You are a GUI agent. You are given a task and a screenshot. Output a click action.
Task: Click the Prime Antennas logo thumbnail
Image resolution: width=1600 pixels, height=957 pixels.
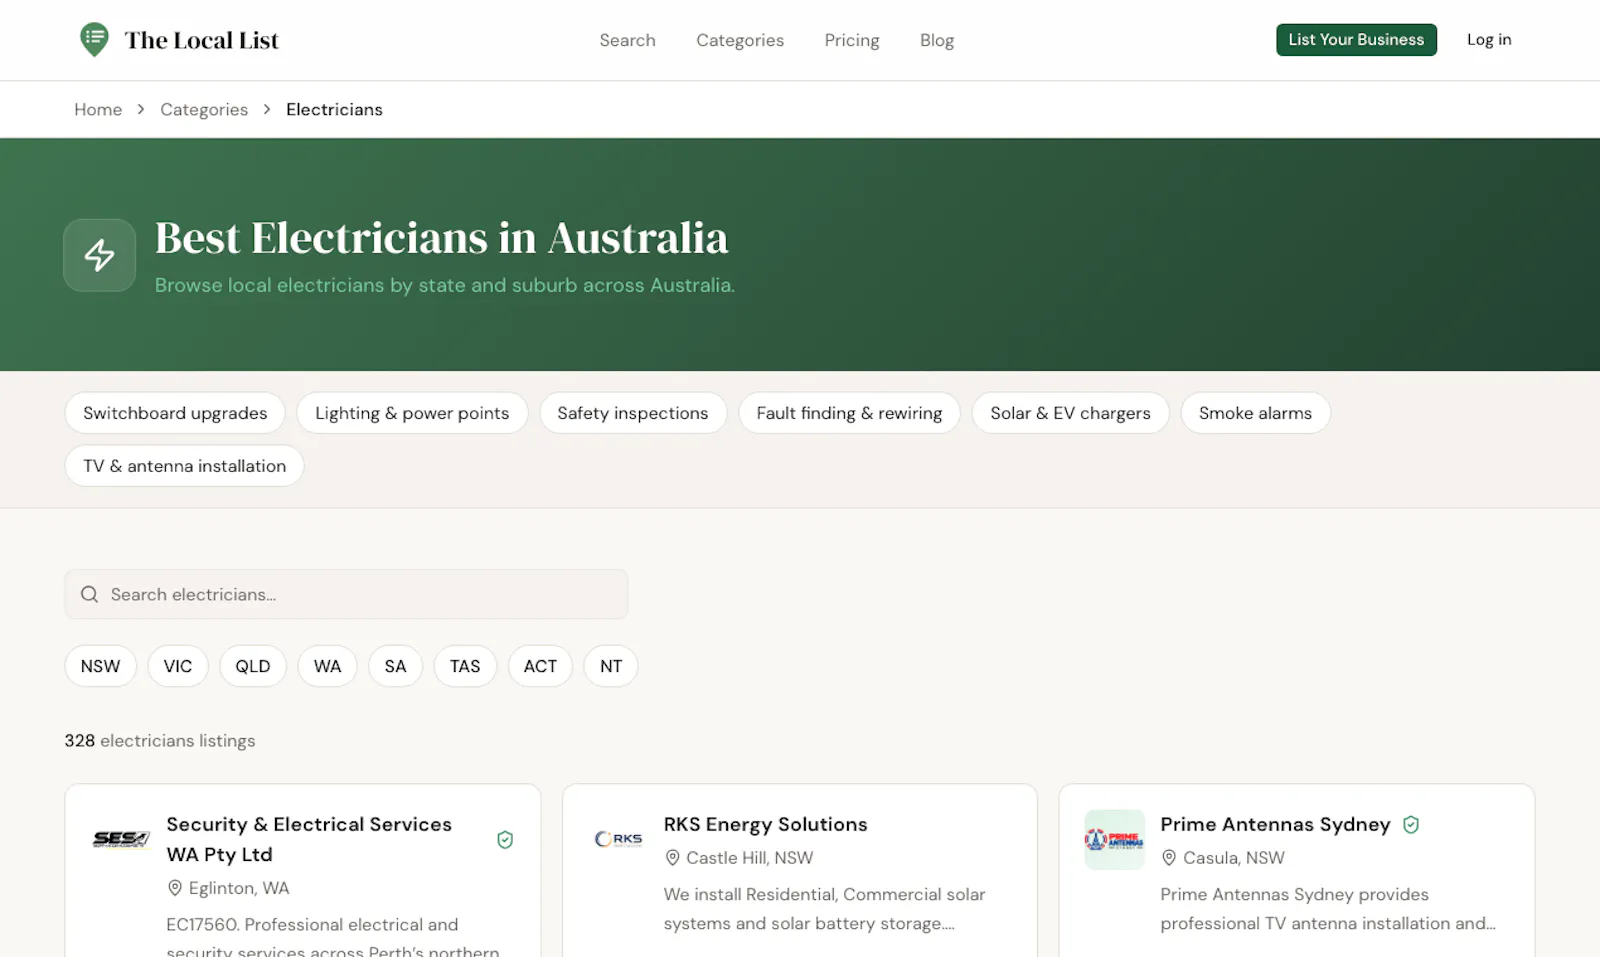click(x=1114, y=839)
